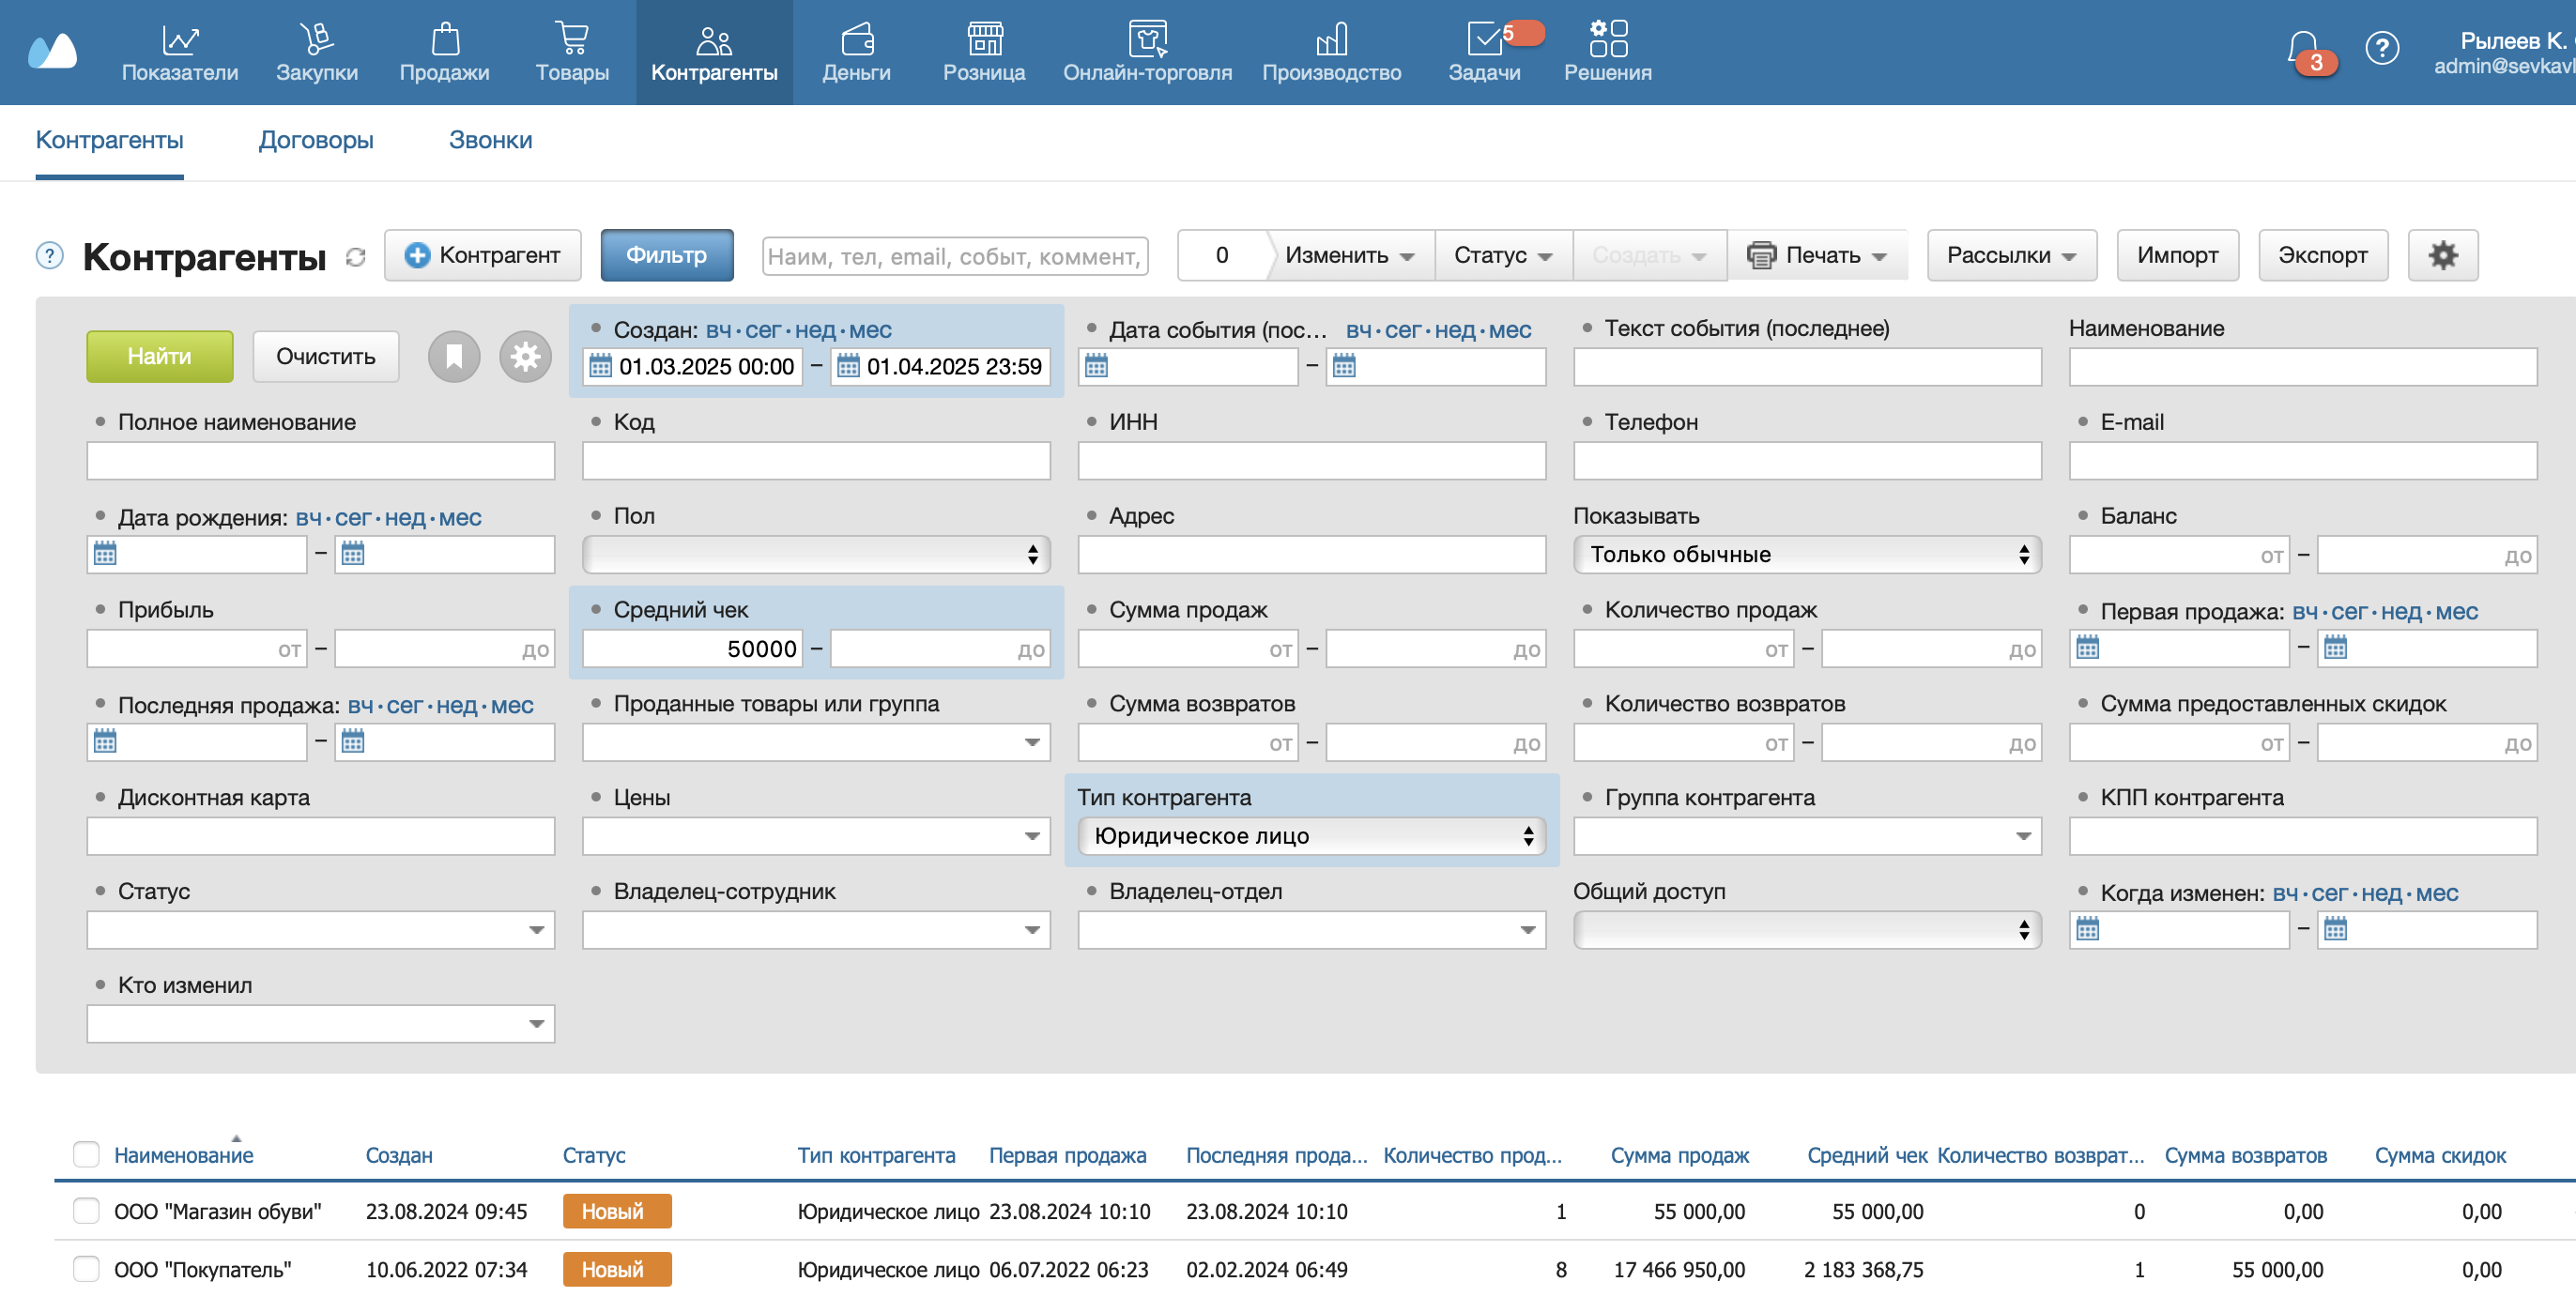Click the Импорт button

(x=2177, y=255)
